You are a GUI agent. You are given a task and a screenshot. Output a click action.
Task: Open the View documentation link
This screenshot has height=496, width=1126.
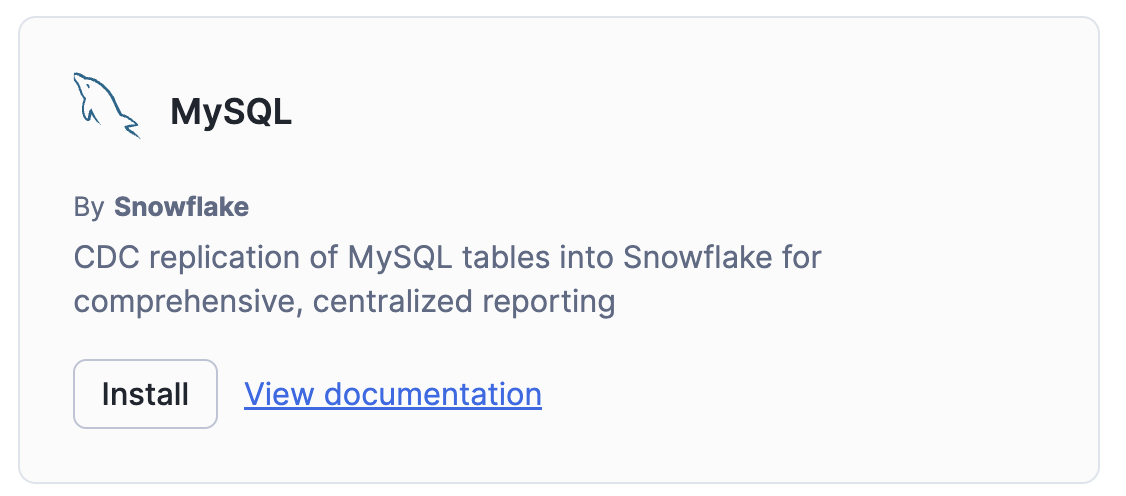point(393,394)
